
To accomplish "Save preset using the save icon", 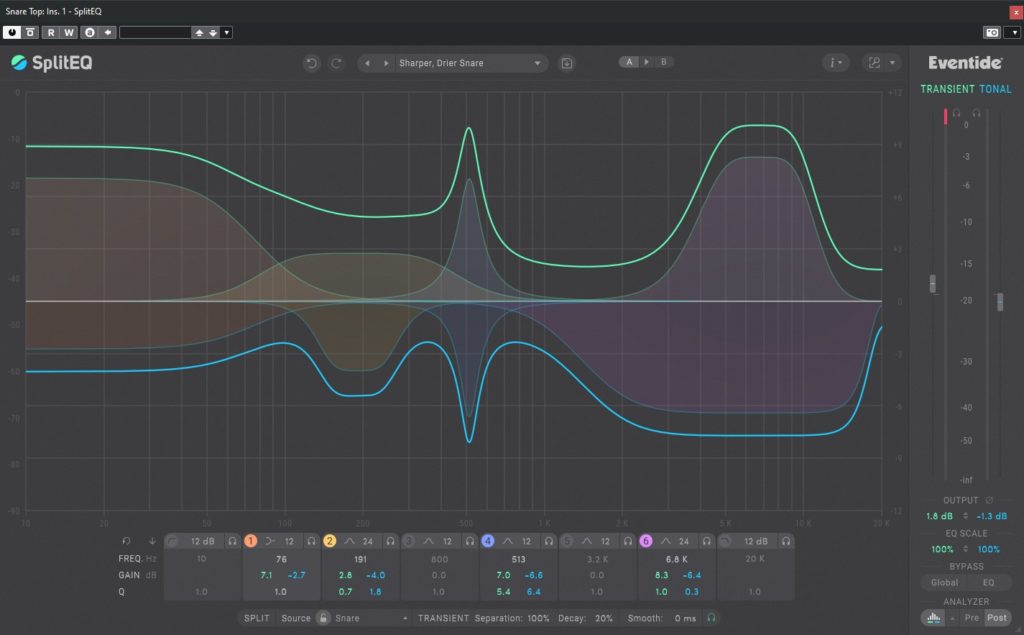I will coord(567,63).
